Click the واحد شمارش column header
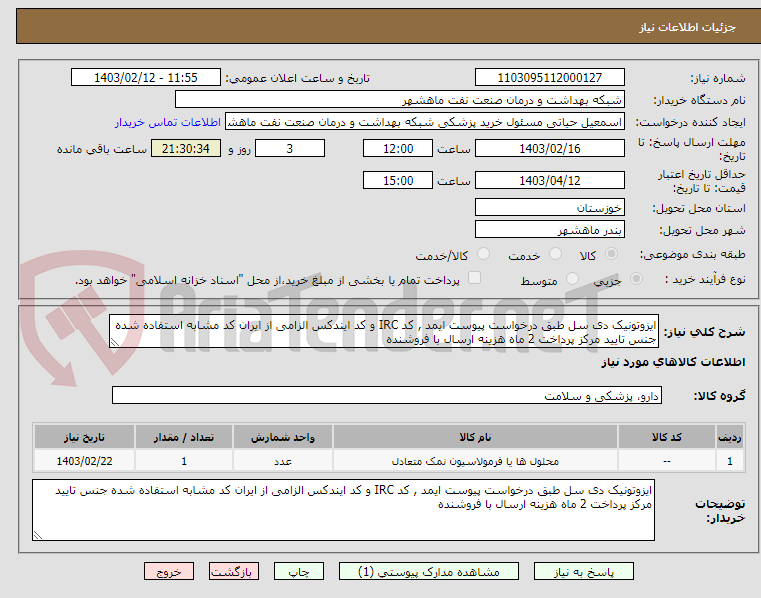This screenshot has height=598, width=761. [283, 437]
